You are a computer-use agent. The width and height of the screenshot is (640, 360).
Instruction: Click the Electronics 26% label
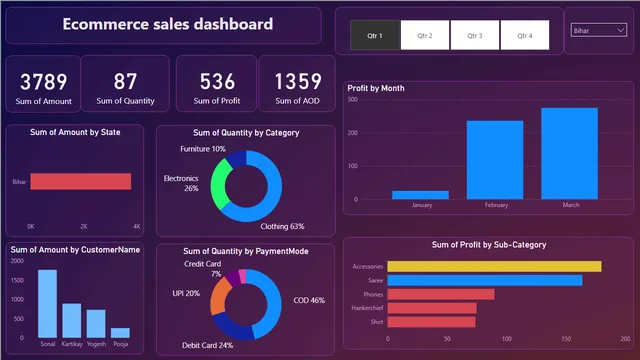pos(181,183)
